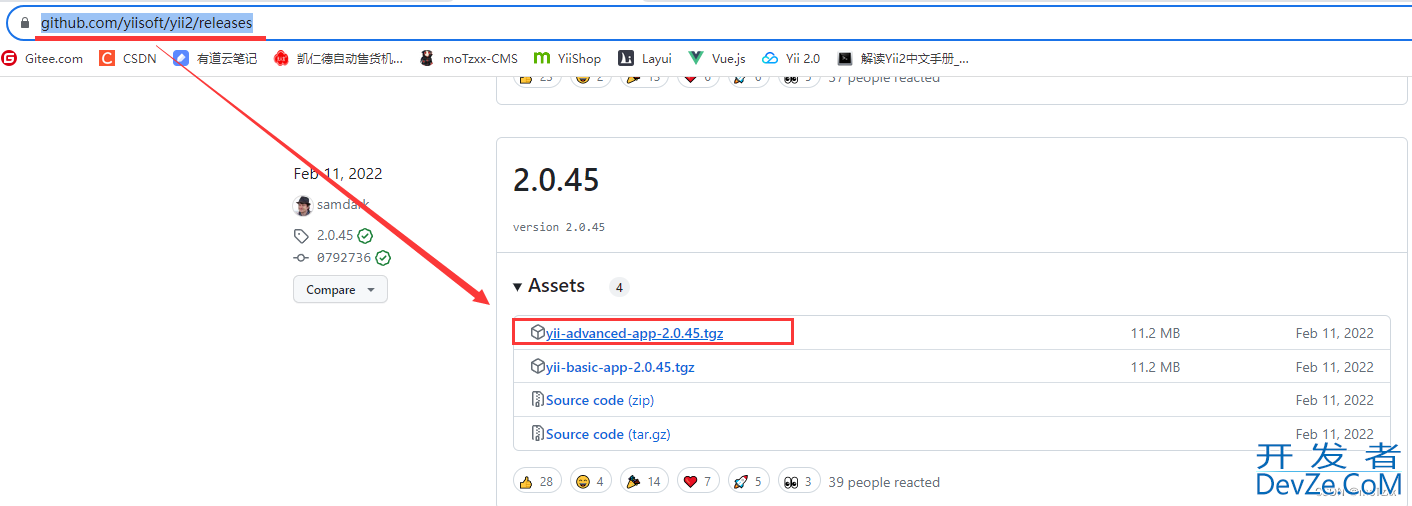
Task: Open the 2.0.45 release title
Action: [556, 180]
